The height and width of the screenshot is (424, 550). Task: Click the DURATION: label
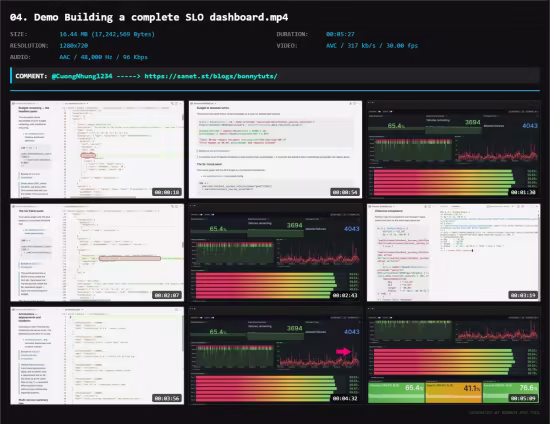(x=292, y=34)
